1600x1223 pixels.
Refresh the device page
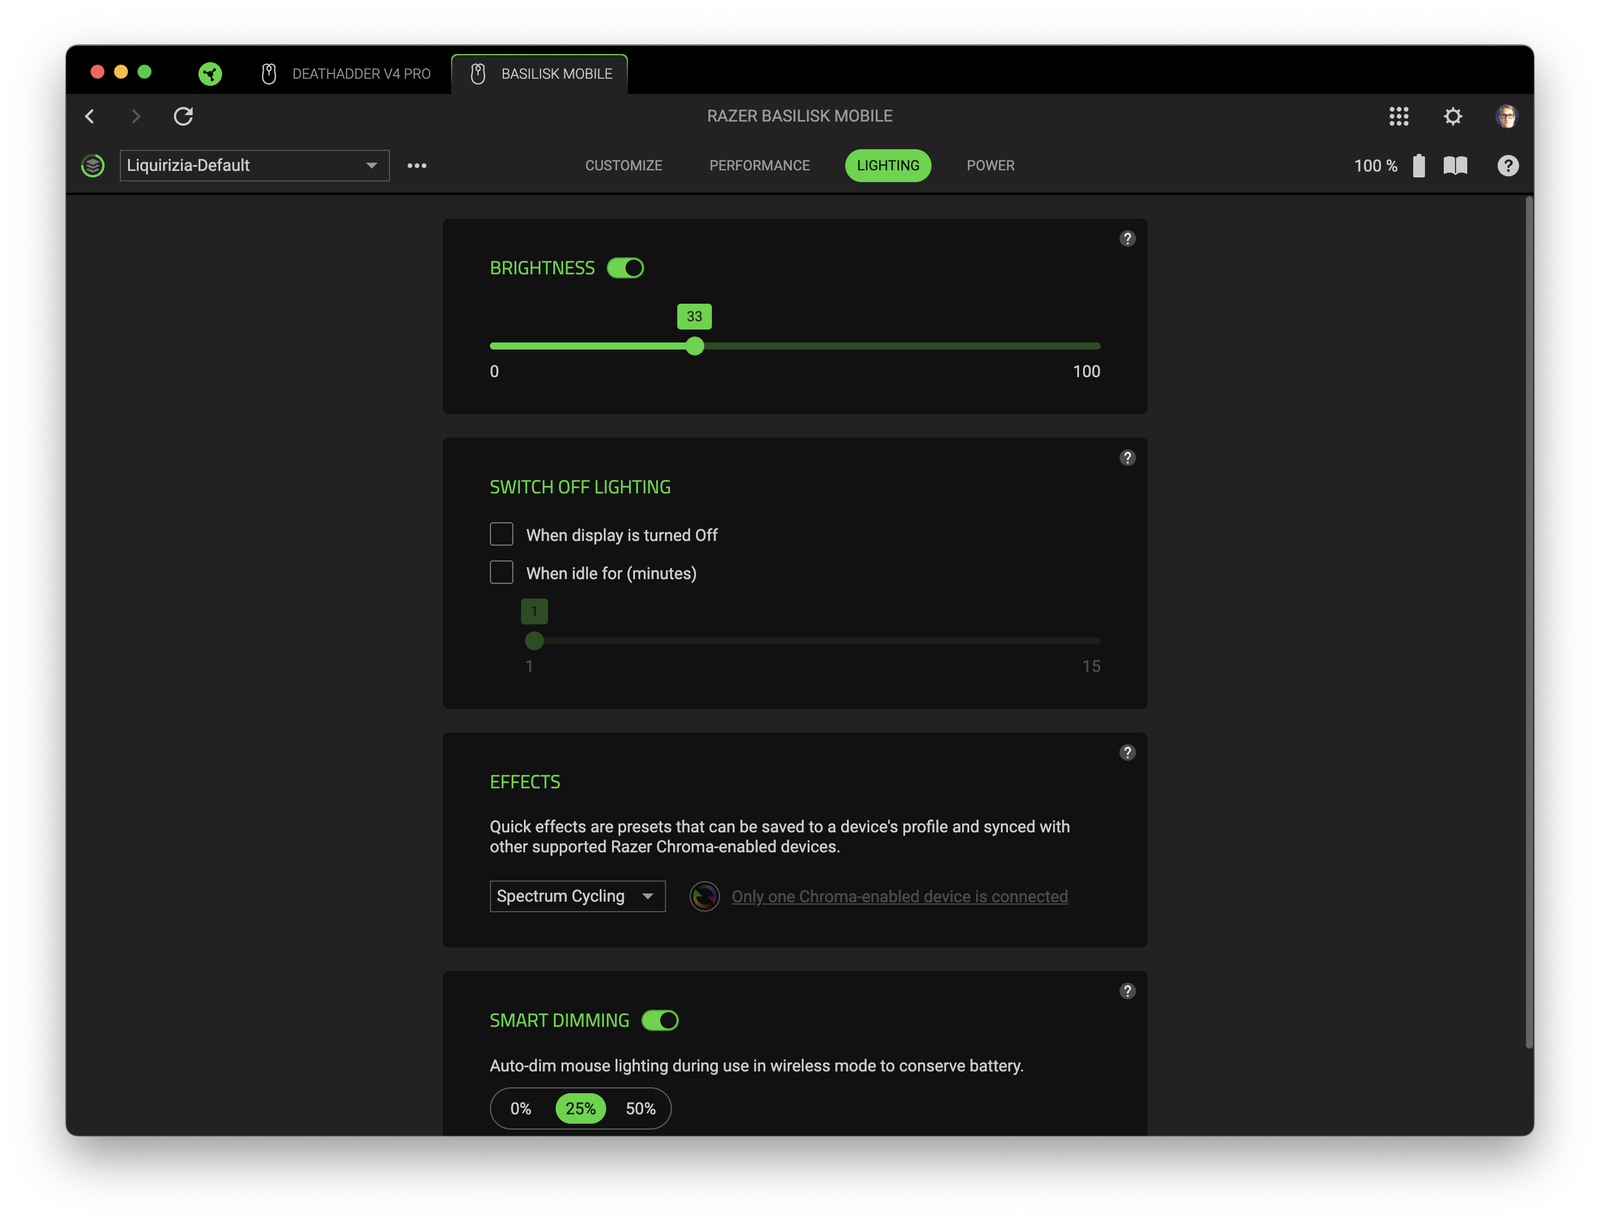tap(183, 116)
